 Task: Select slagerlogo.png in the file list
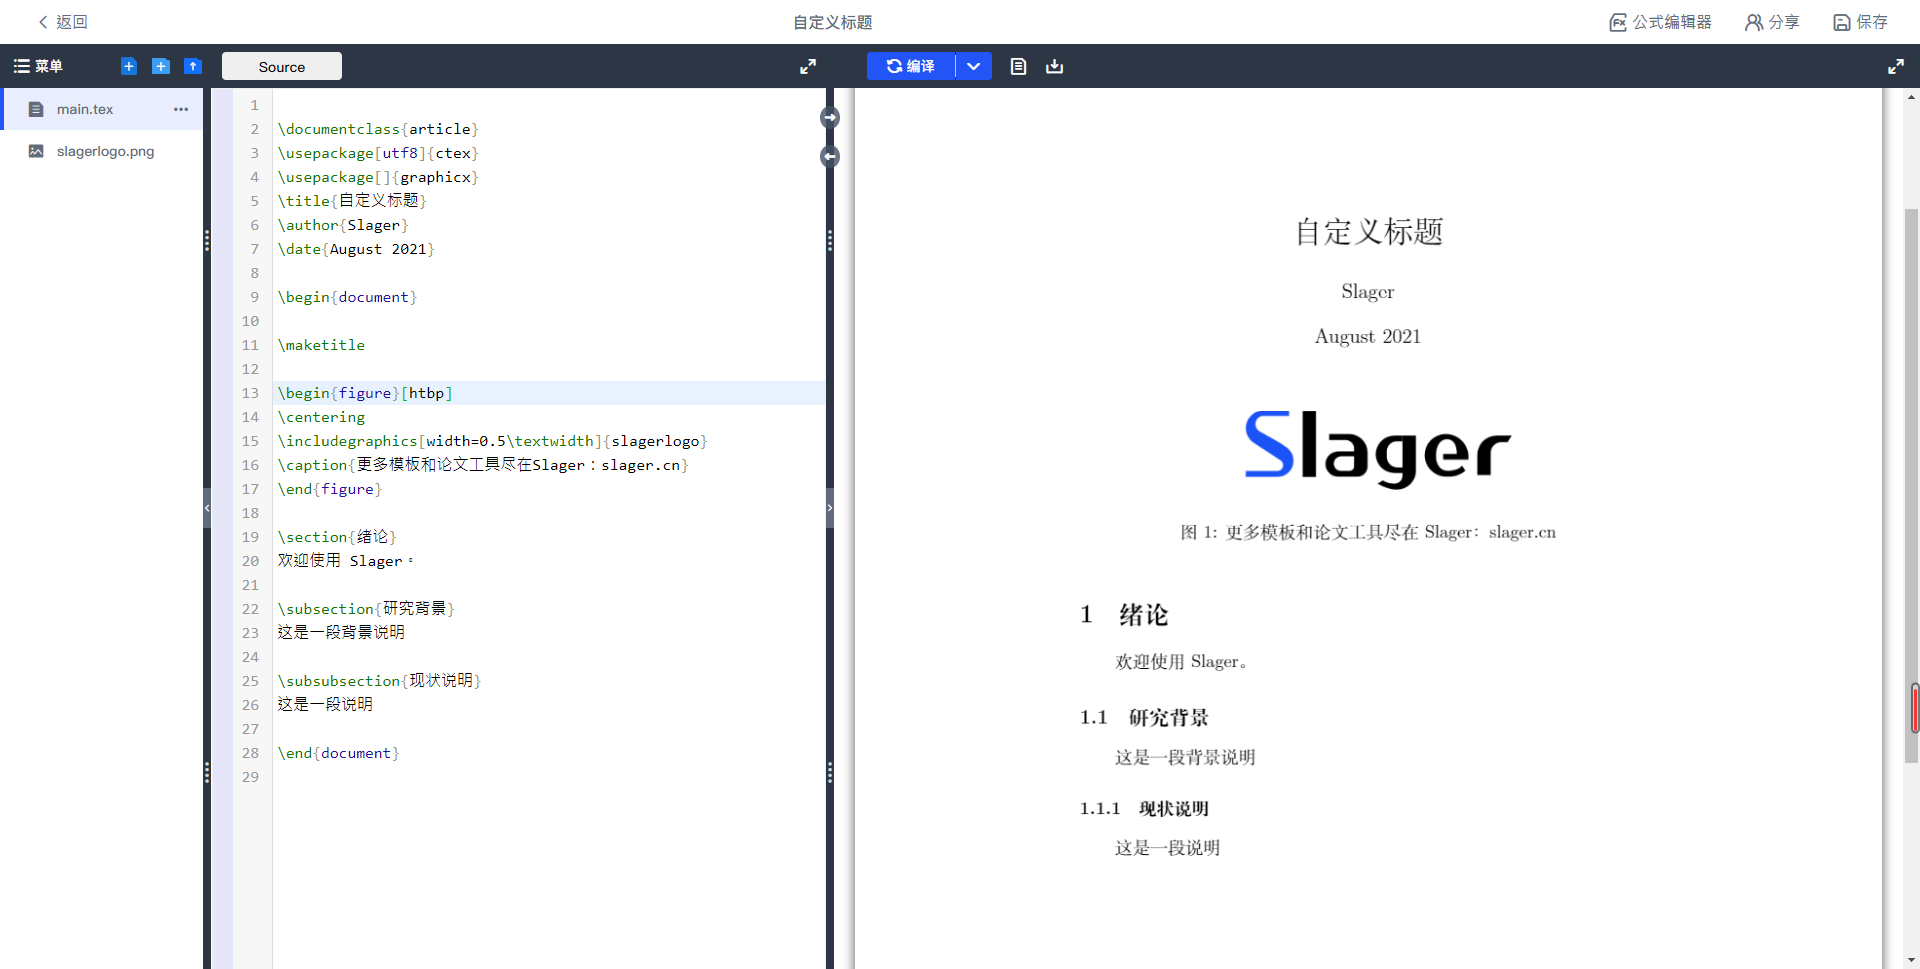[x=103, y=151]
